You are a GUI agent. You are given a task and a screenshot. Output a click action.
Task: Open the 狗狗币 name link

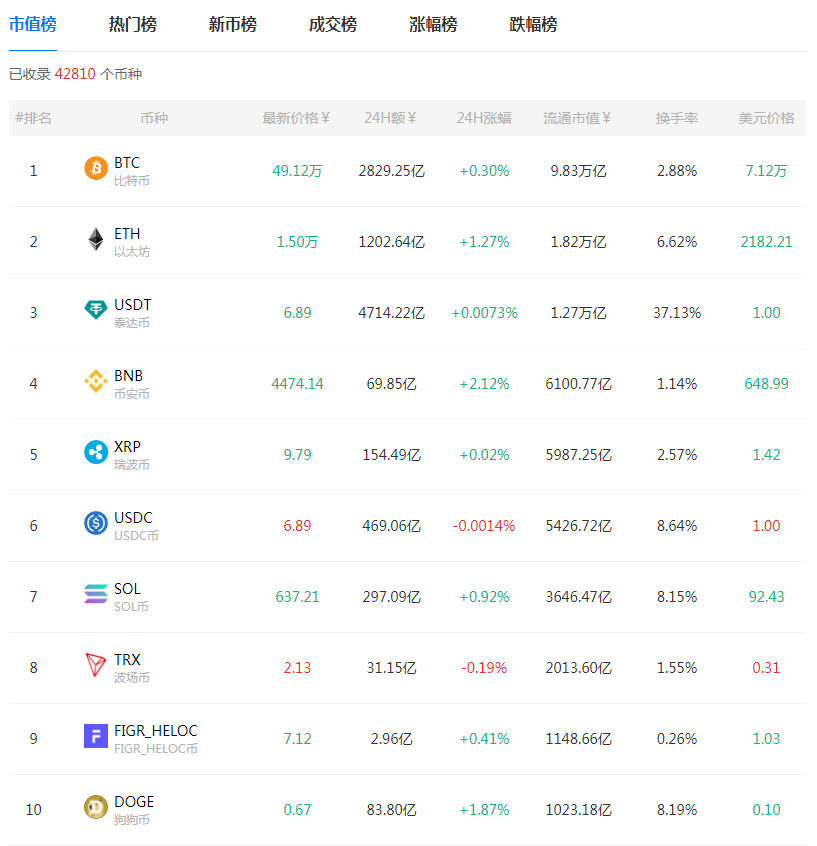131,820
